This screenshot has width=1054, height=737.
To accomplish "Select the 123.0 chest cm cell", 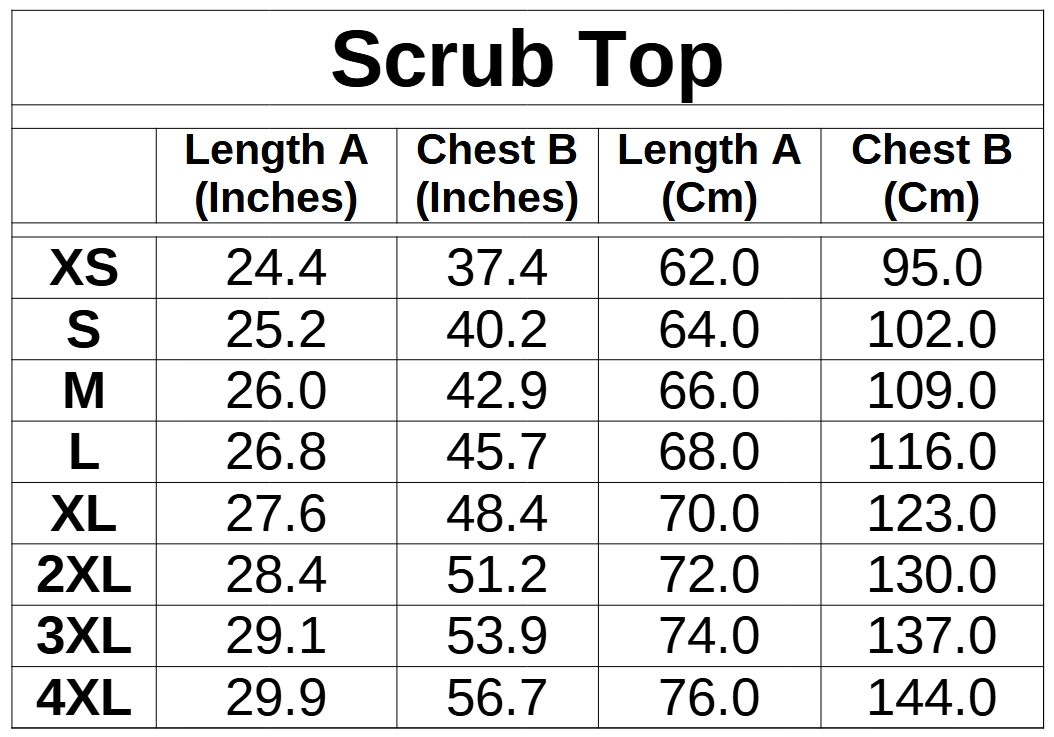I will [x=931, y=515].
